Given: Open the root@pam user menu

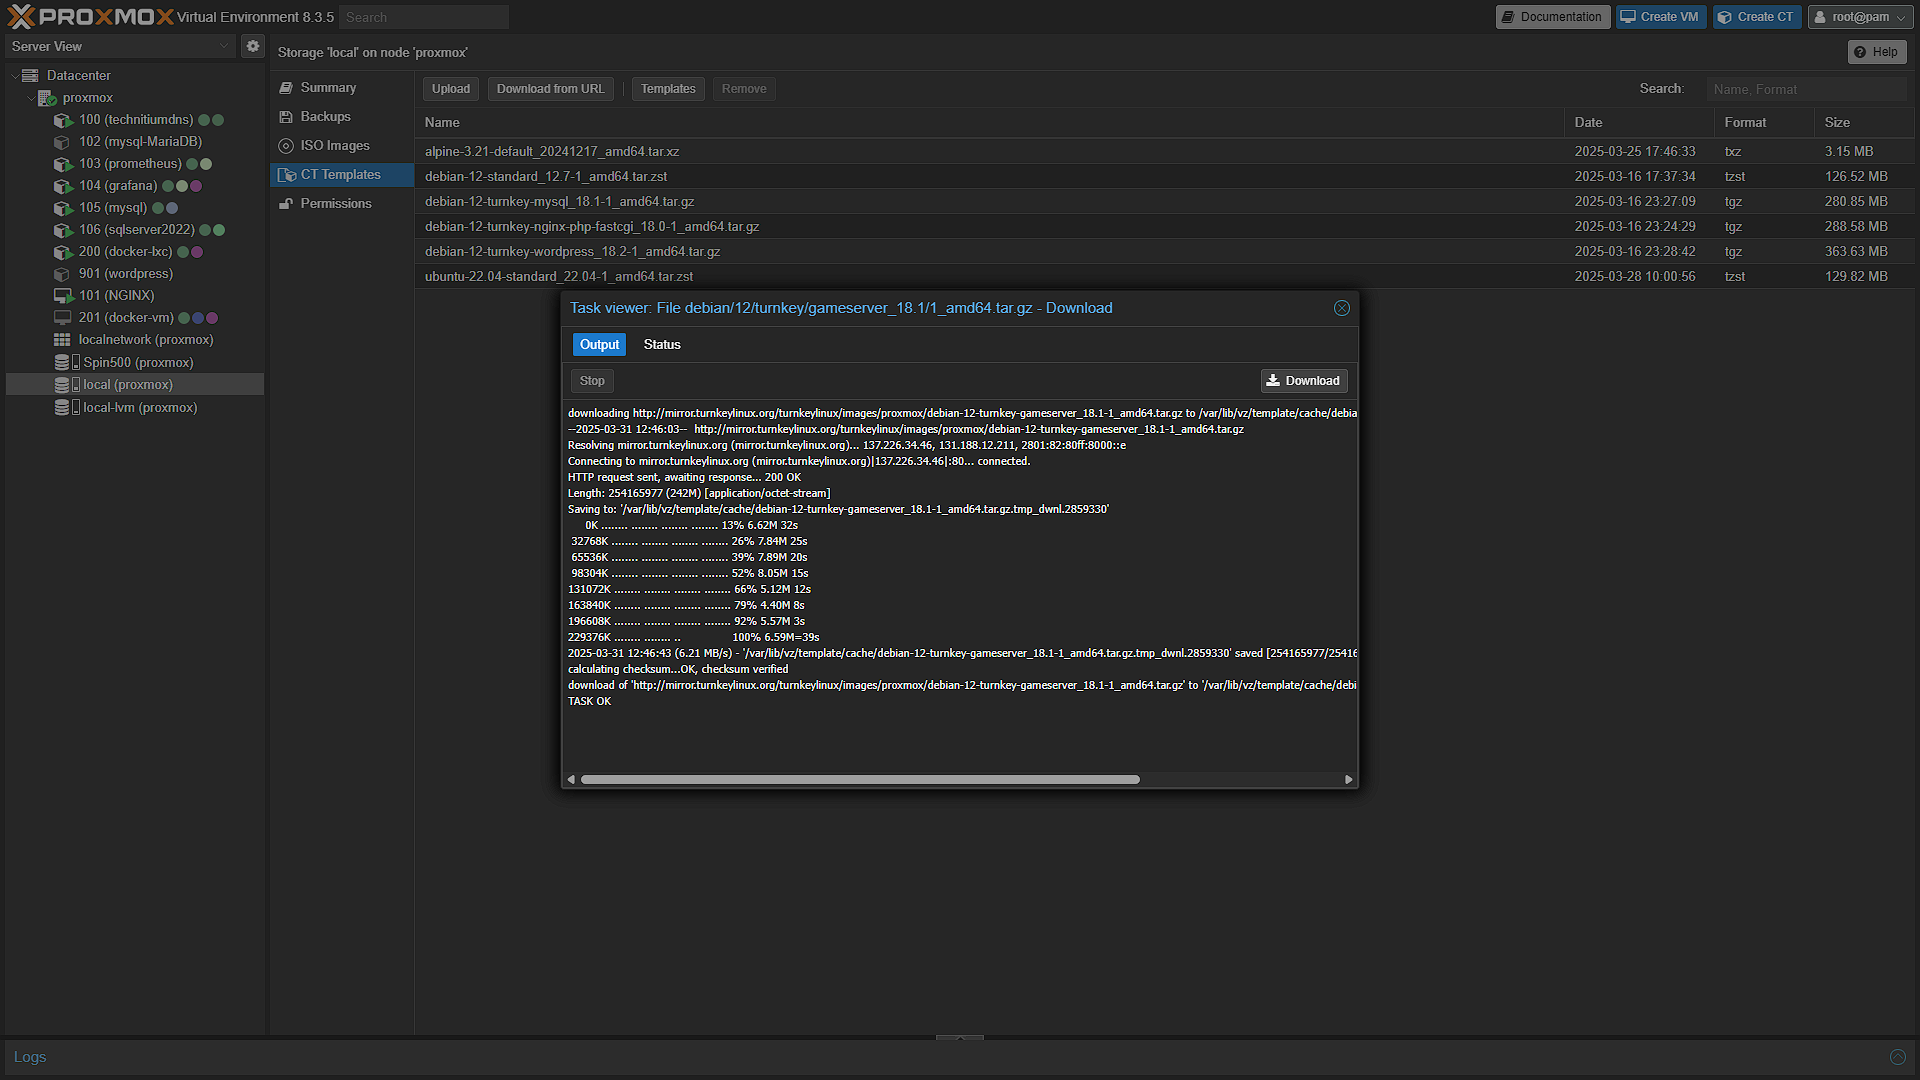Looking at the screenshot, I should point(1860,17).
